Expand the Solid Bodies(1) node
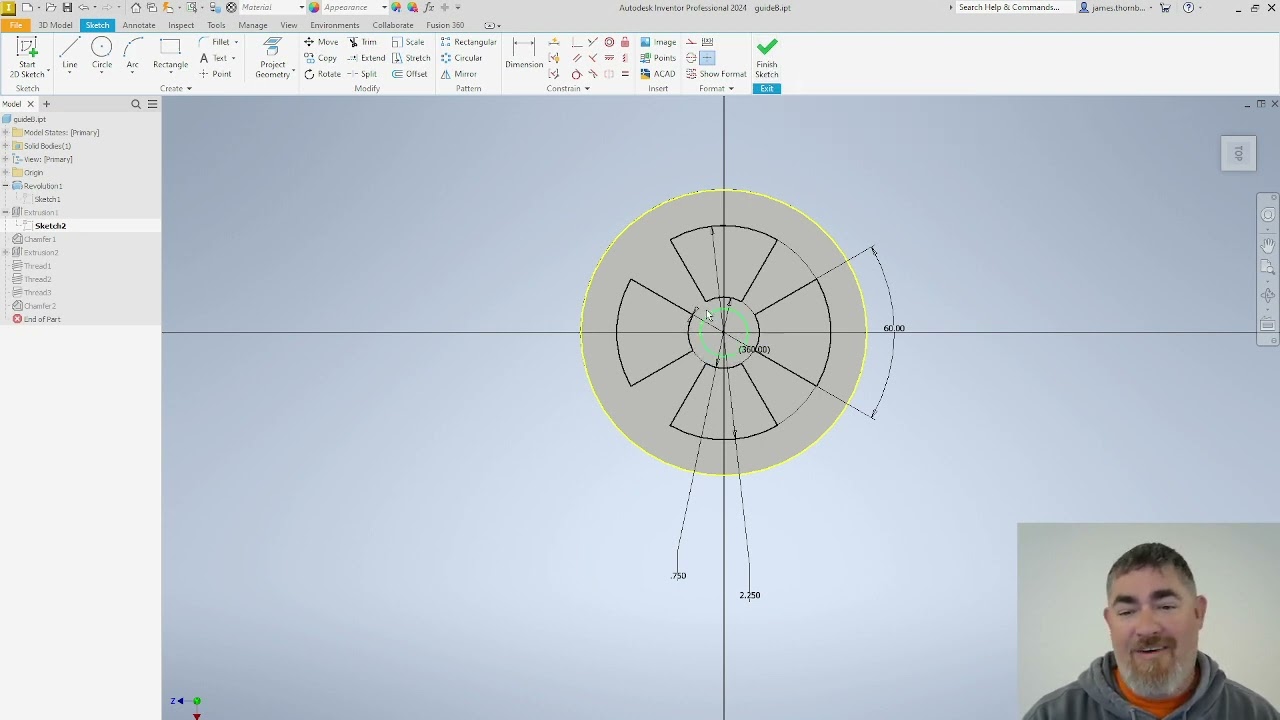Image resolution: width=1280 pixels, height=720 pixels. (x=5, y=146)
